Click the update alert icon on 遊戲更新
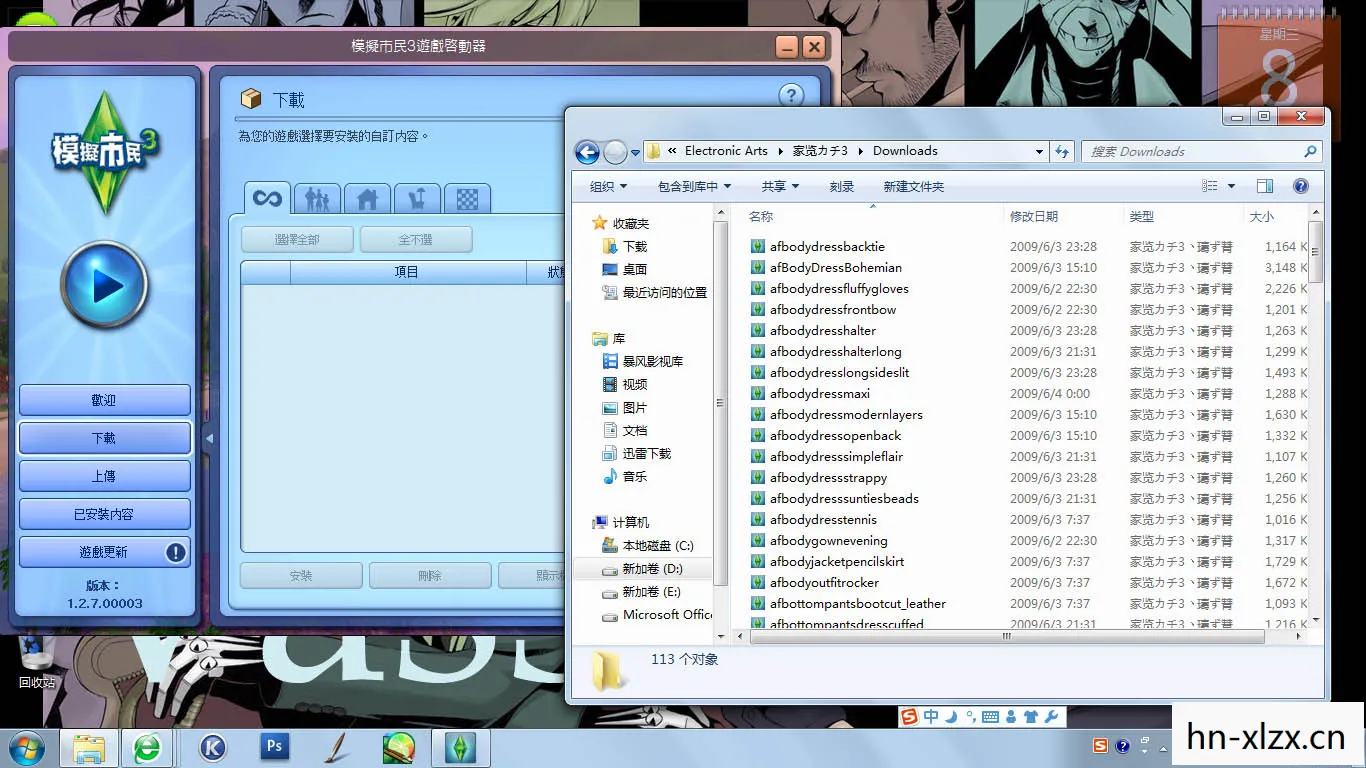 [176, 552]
